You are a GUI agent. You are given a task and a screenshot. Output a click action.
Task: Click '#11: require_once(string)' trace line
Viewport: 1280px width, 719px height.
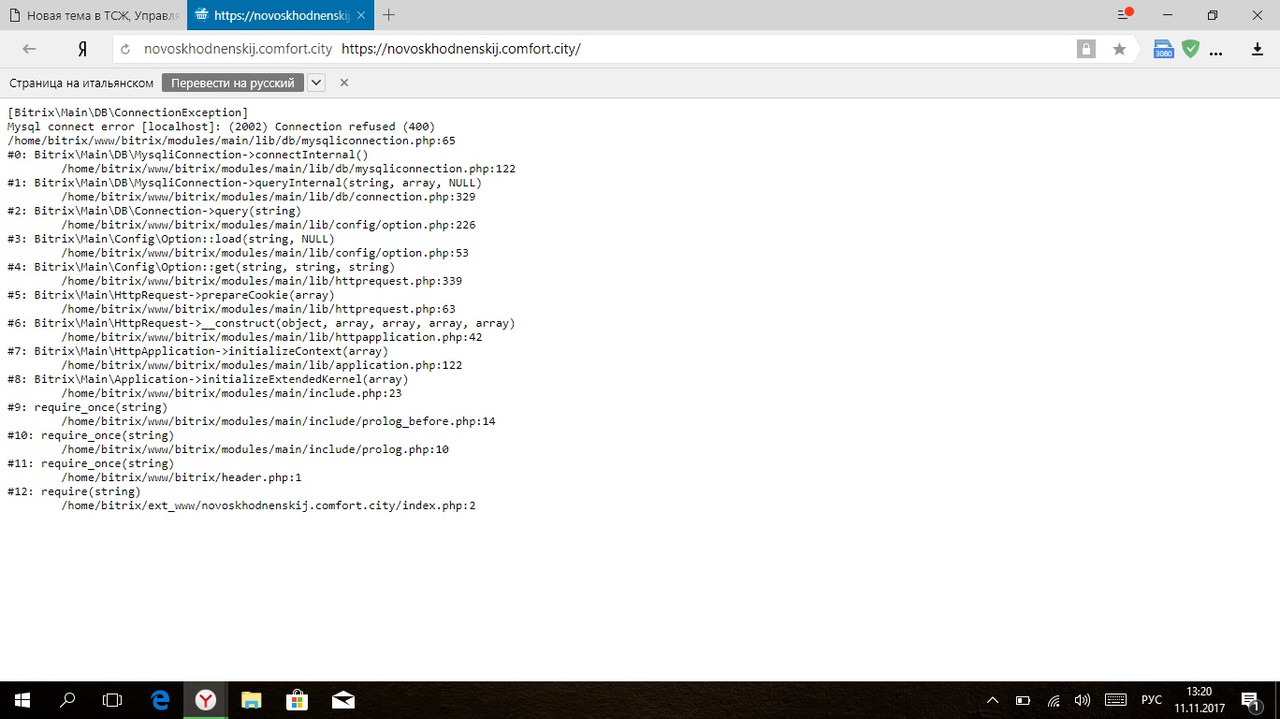point(91,463)
